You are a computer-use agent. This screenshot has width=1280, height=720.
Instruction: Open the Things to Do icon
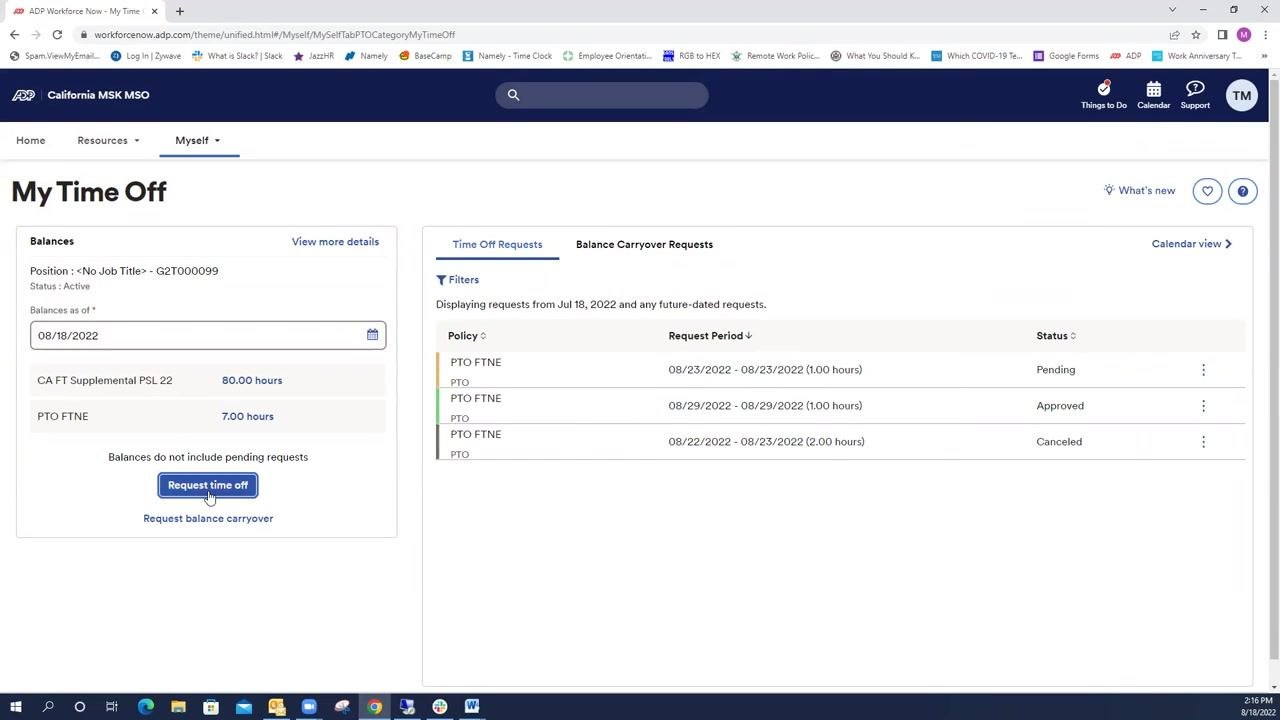1103,95
